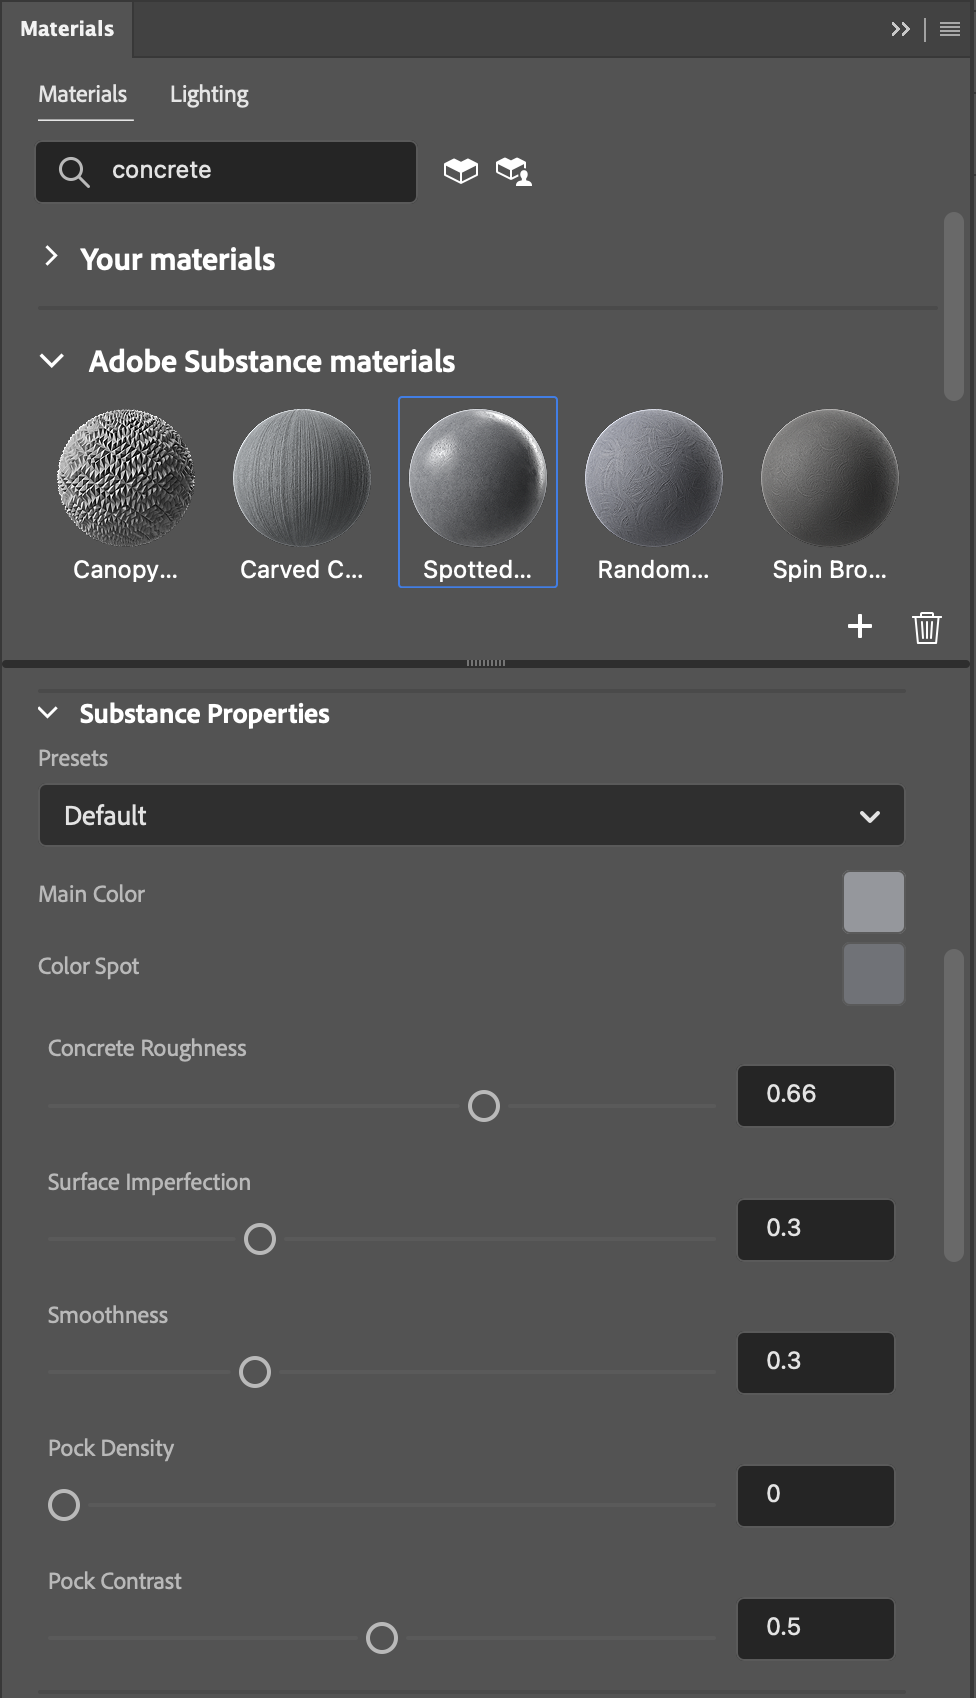Select the Canopy concrete material thumbnail
Viewport: 976px width, 1698px height.
click(x=126, y=478)
